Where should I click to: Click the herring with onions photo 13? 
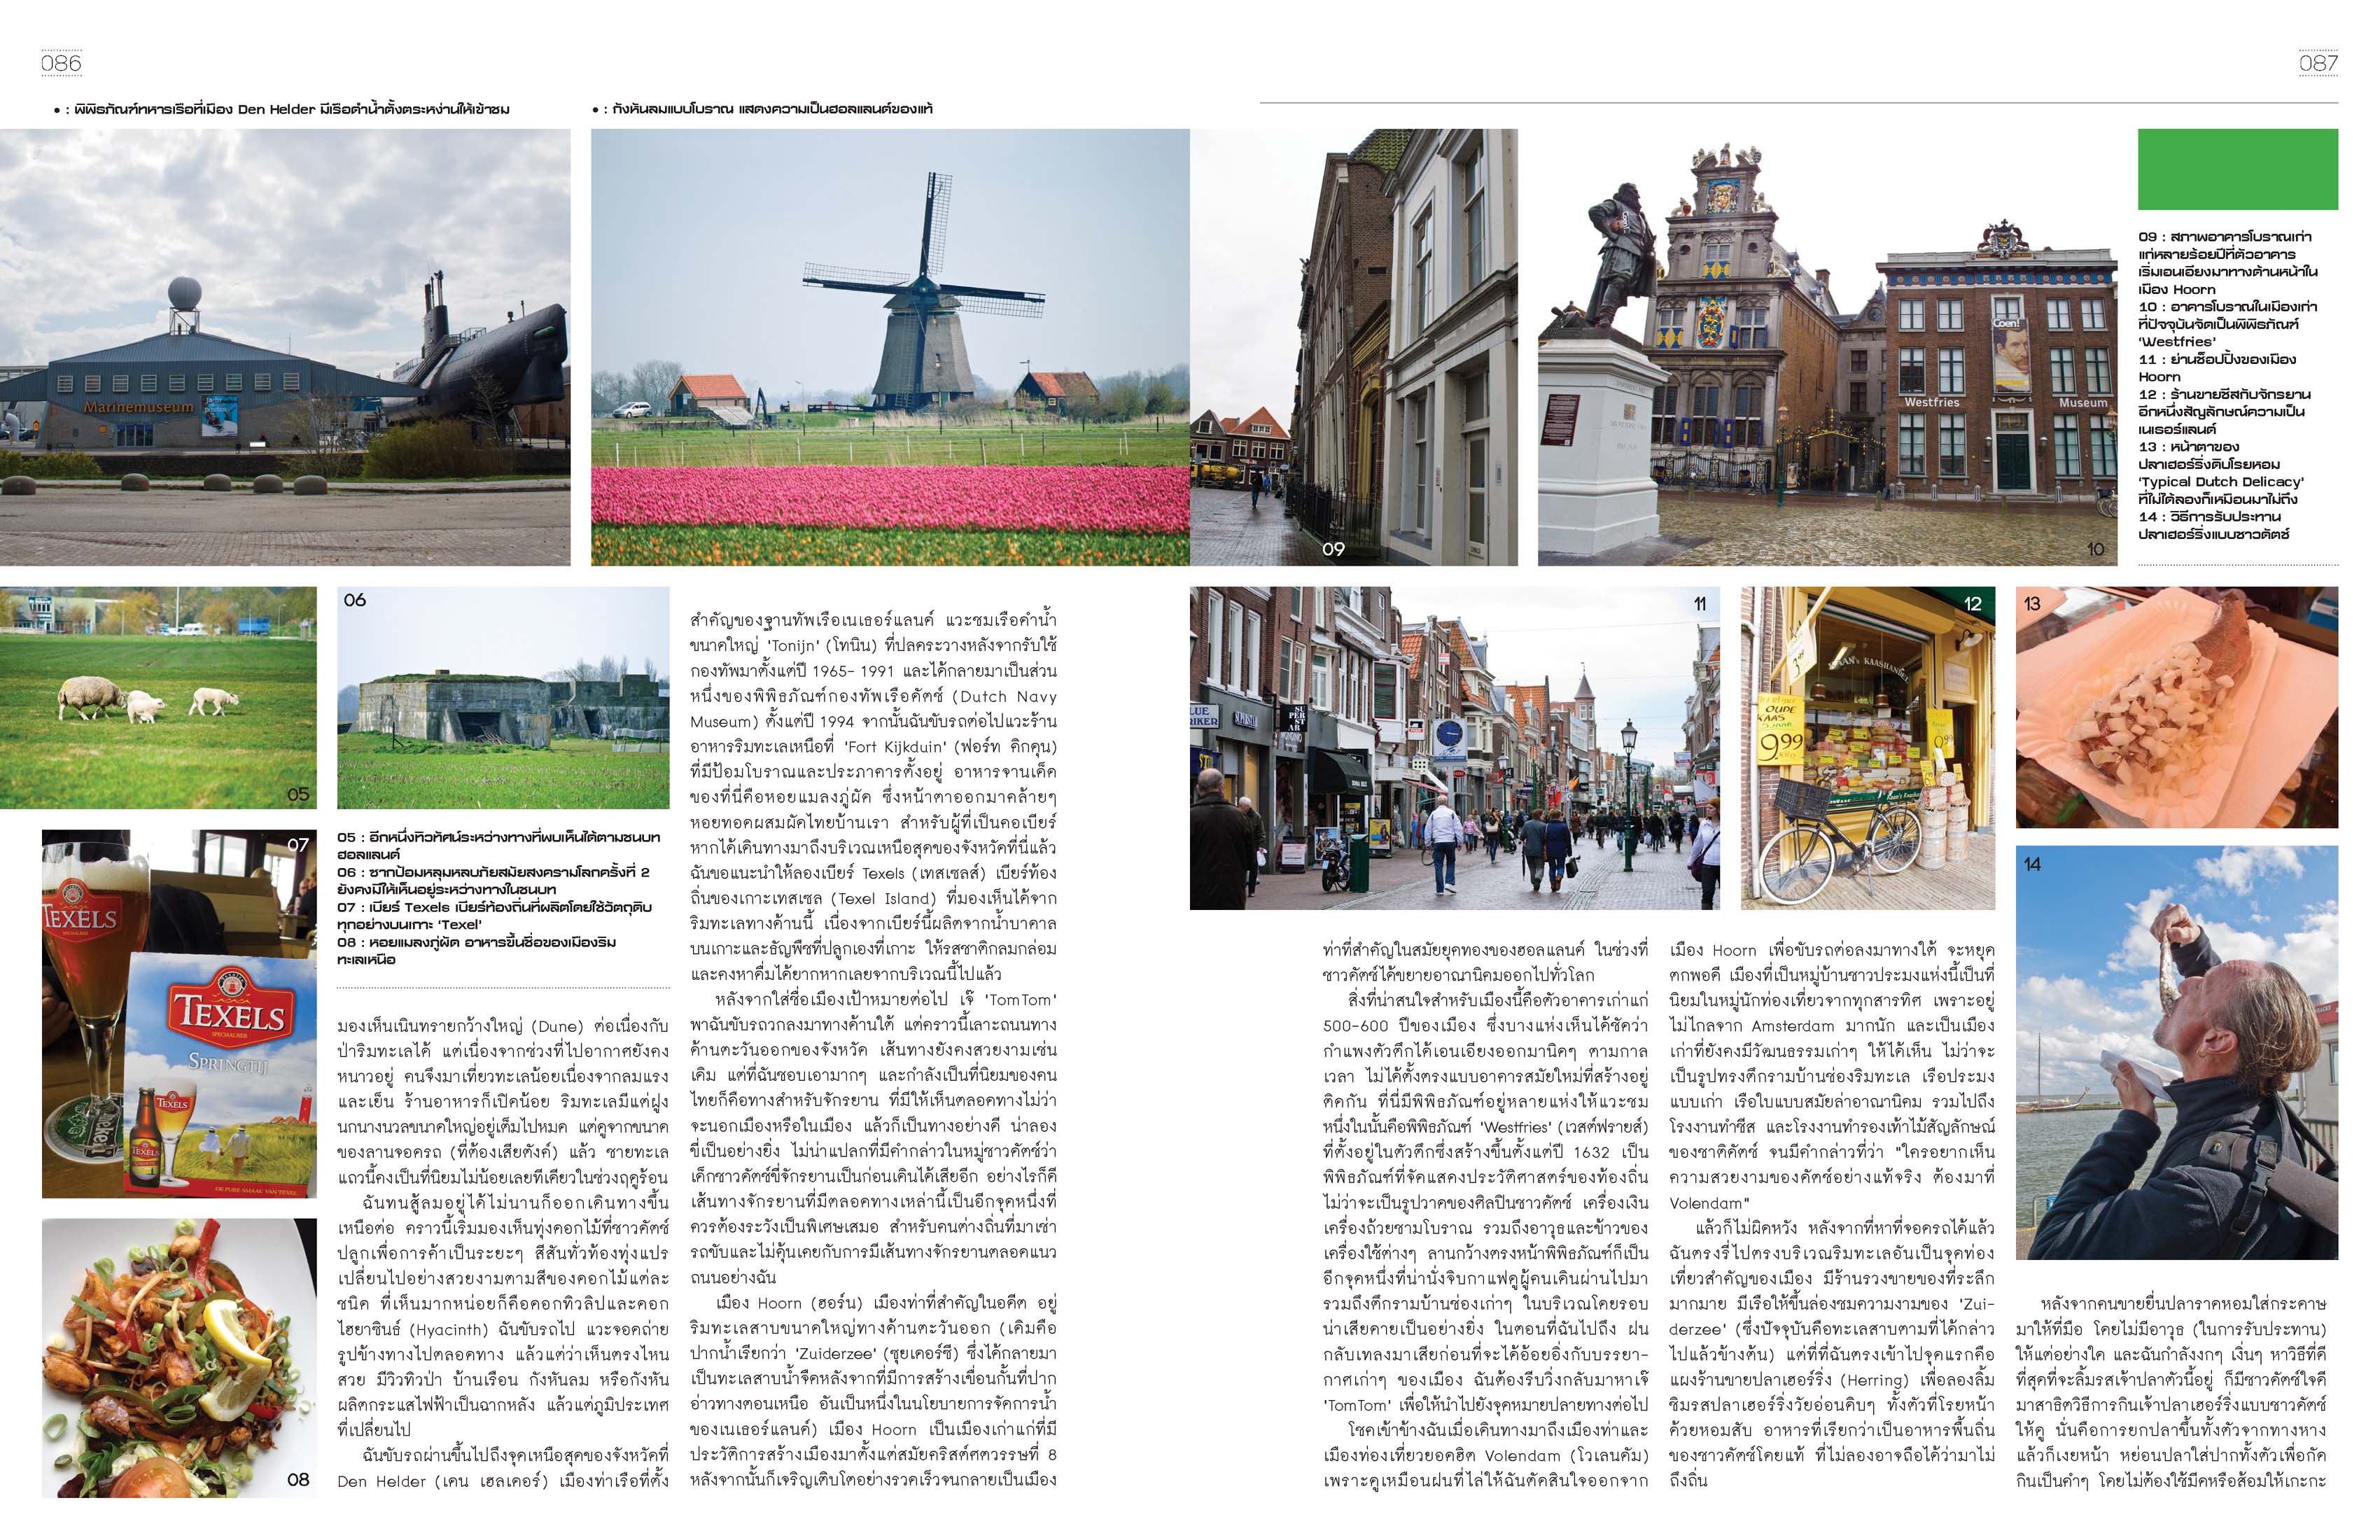click(2176, 707)
